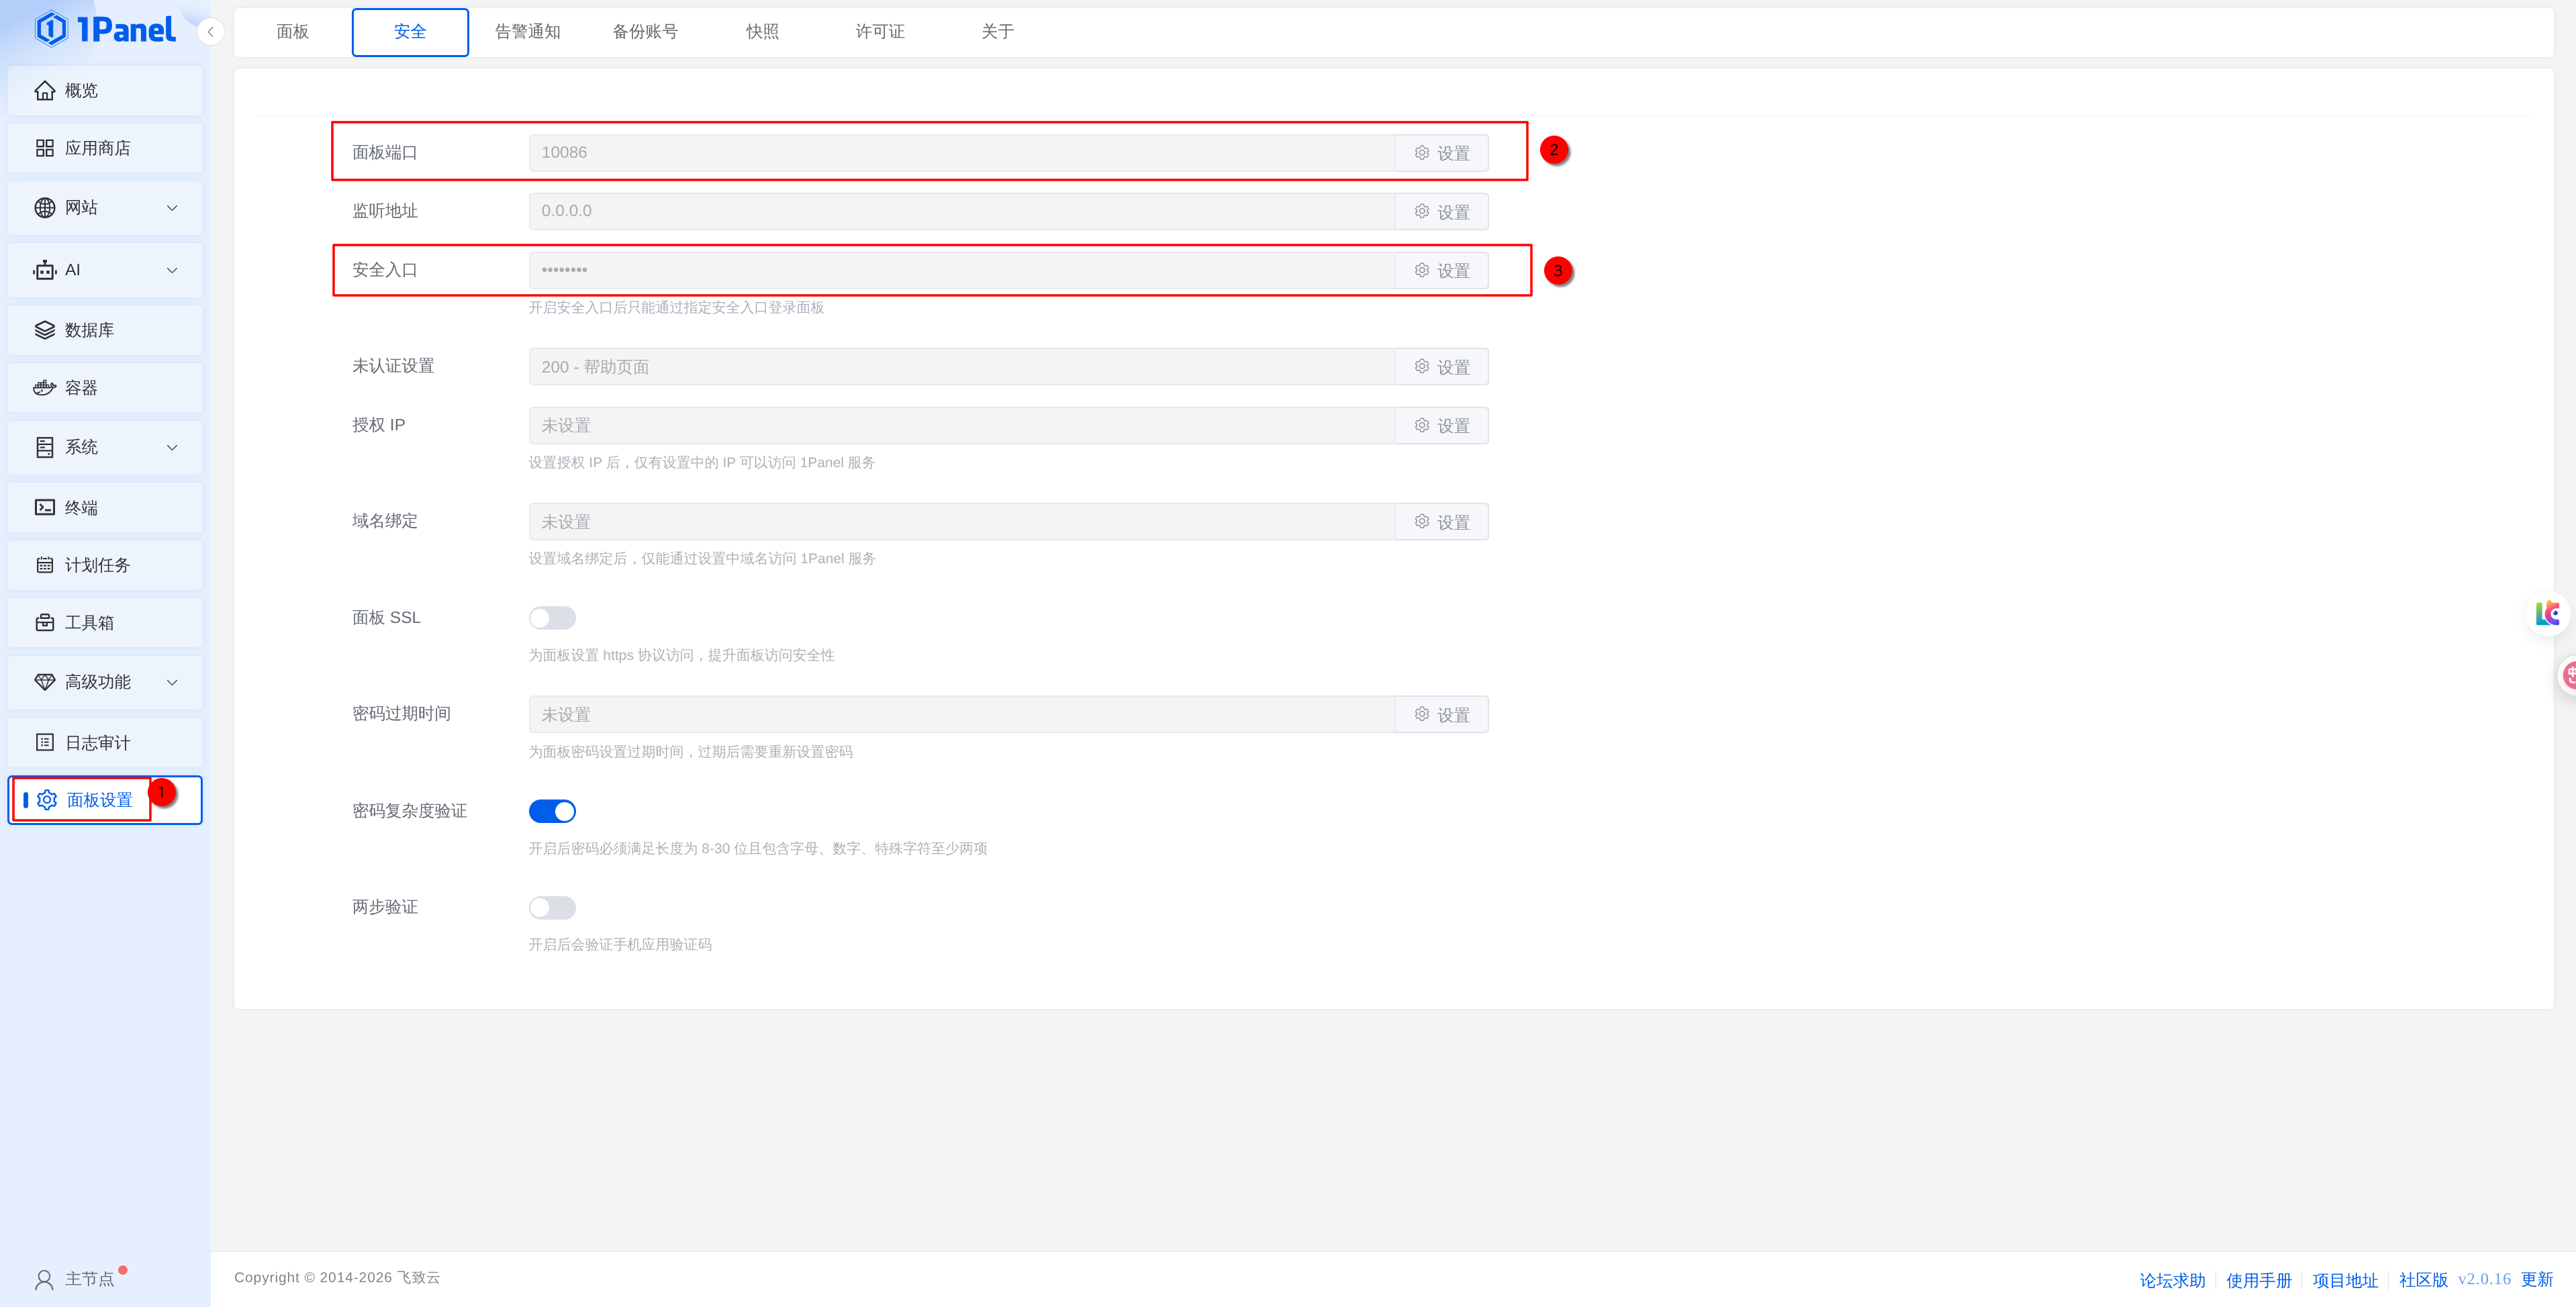Open the 论坛求助 footer link

pos(2172,1280)
